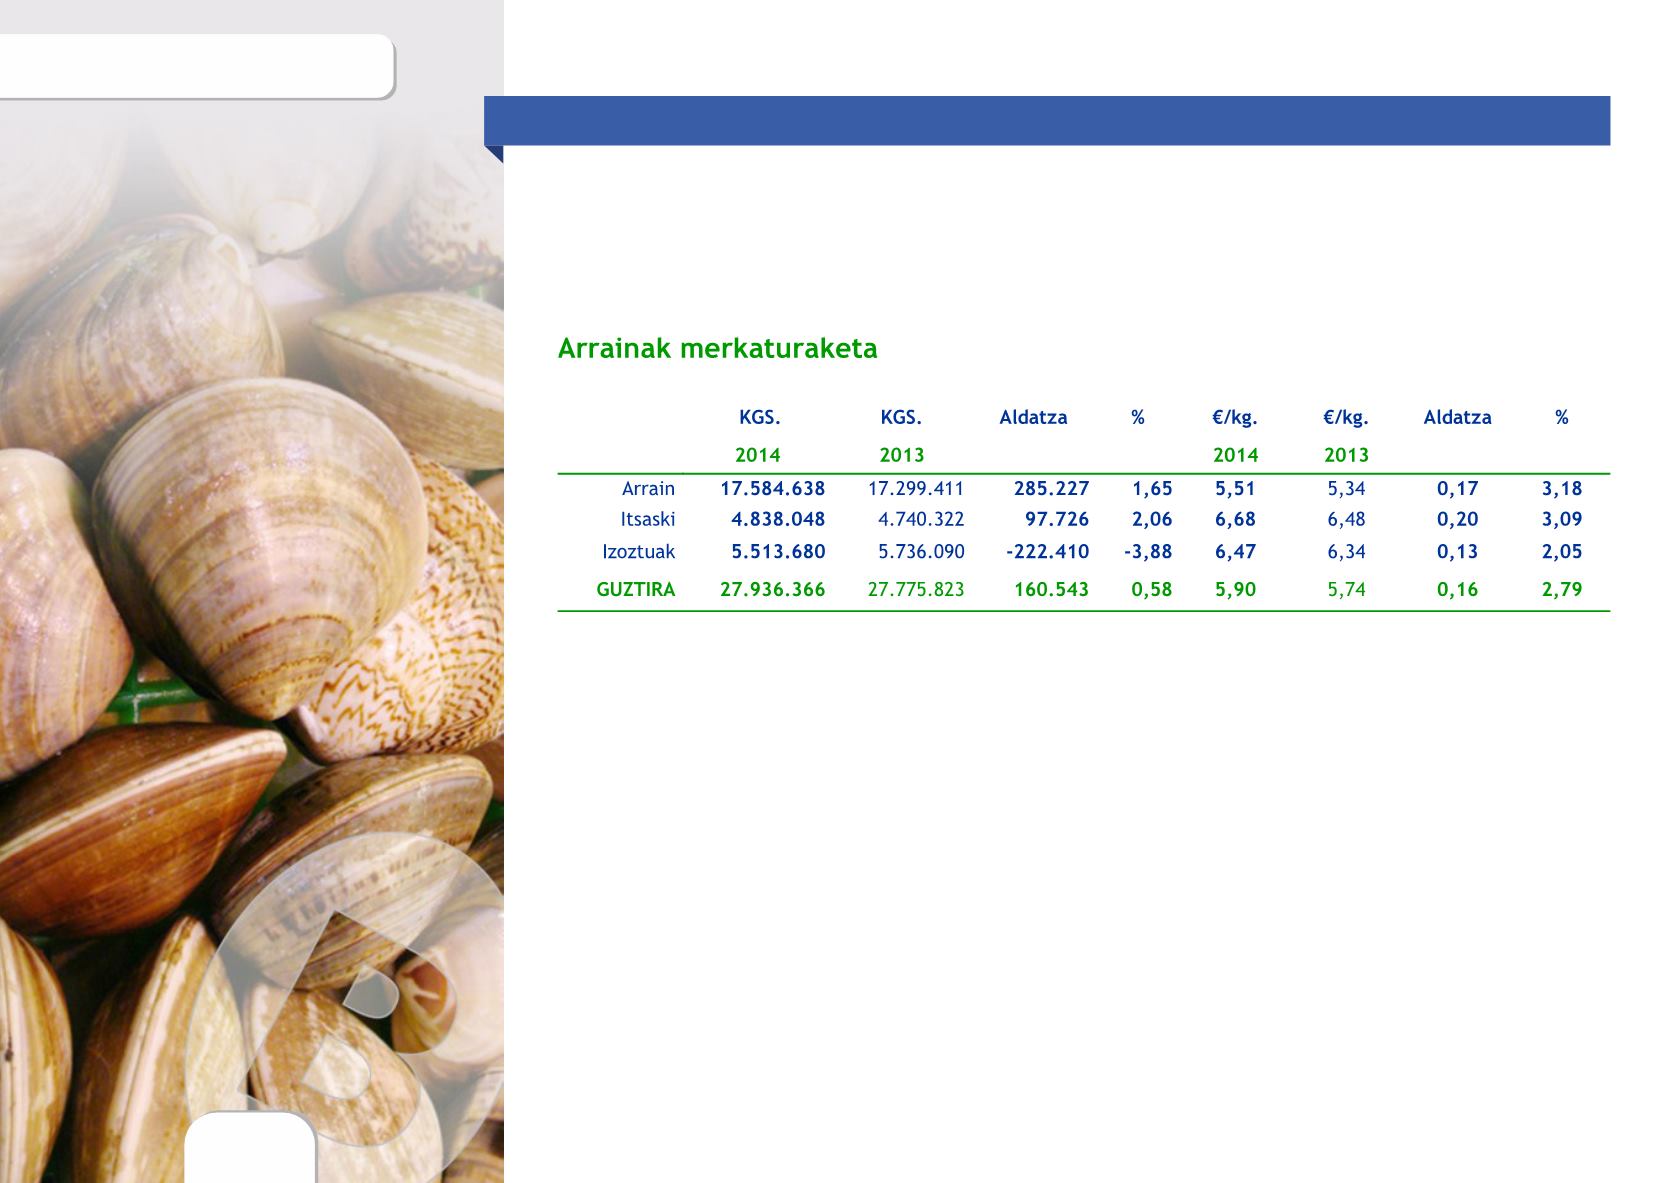Viewport: 1654px width, 1183px height.
Task: Select total price 5,90
Action: (x=1235, y=589)
